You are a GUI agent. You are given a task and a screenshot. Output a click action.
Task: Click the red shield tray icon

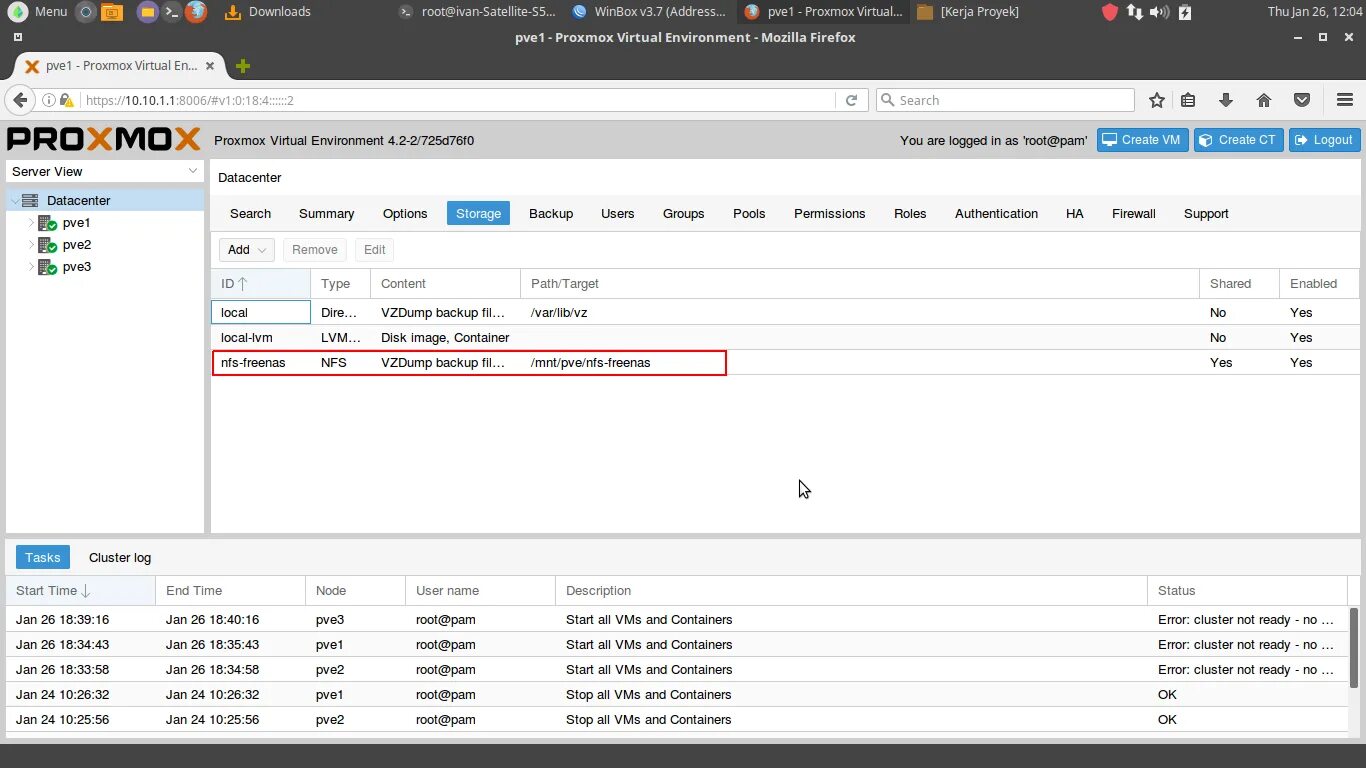1110,12
